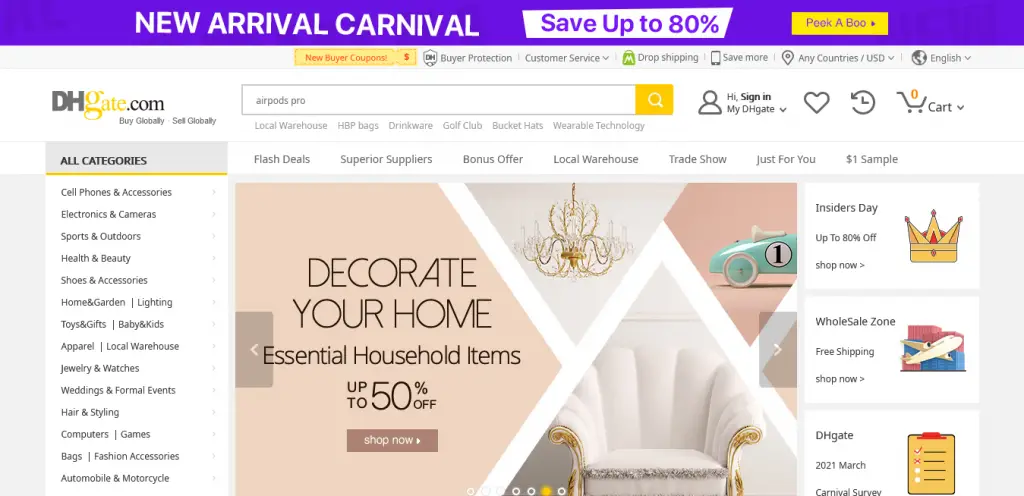1024x496 pixels.
Task: Open the wishlist heart icon
Action: coord(816,102)
